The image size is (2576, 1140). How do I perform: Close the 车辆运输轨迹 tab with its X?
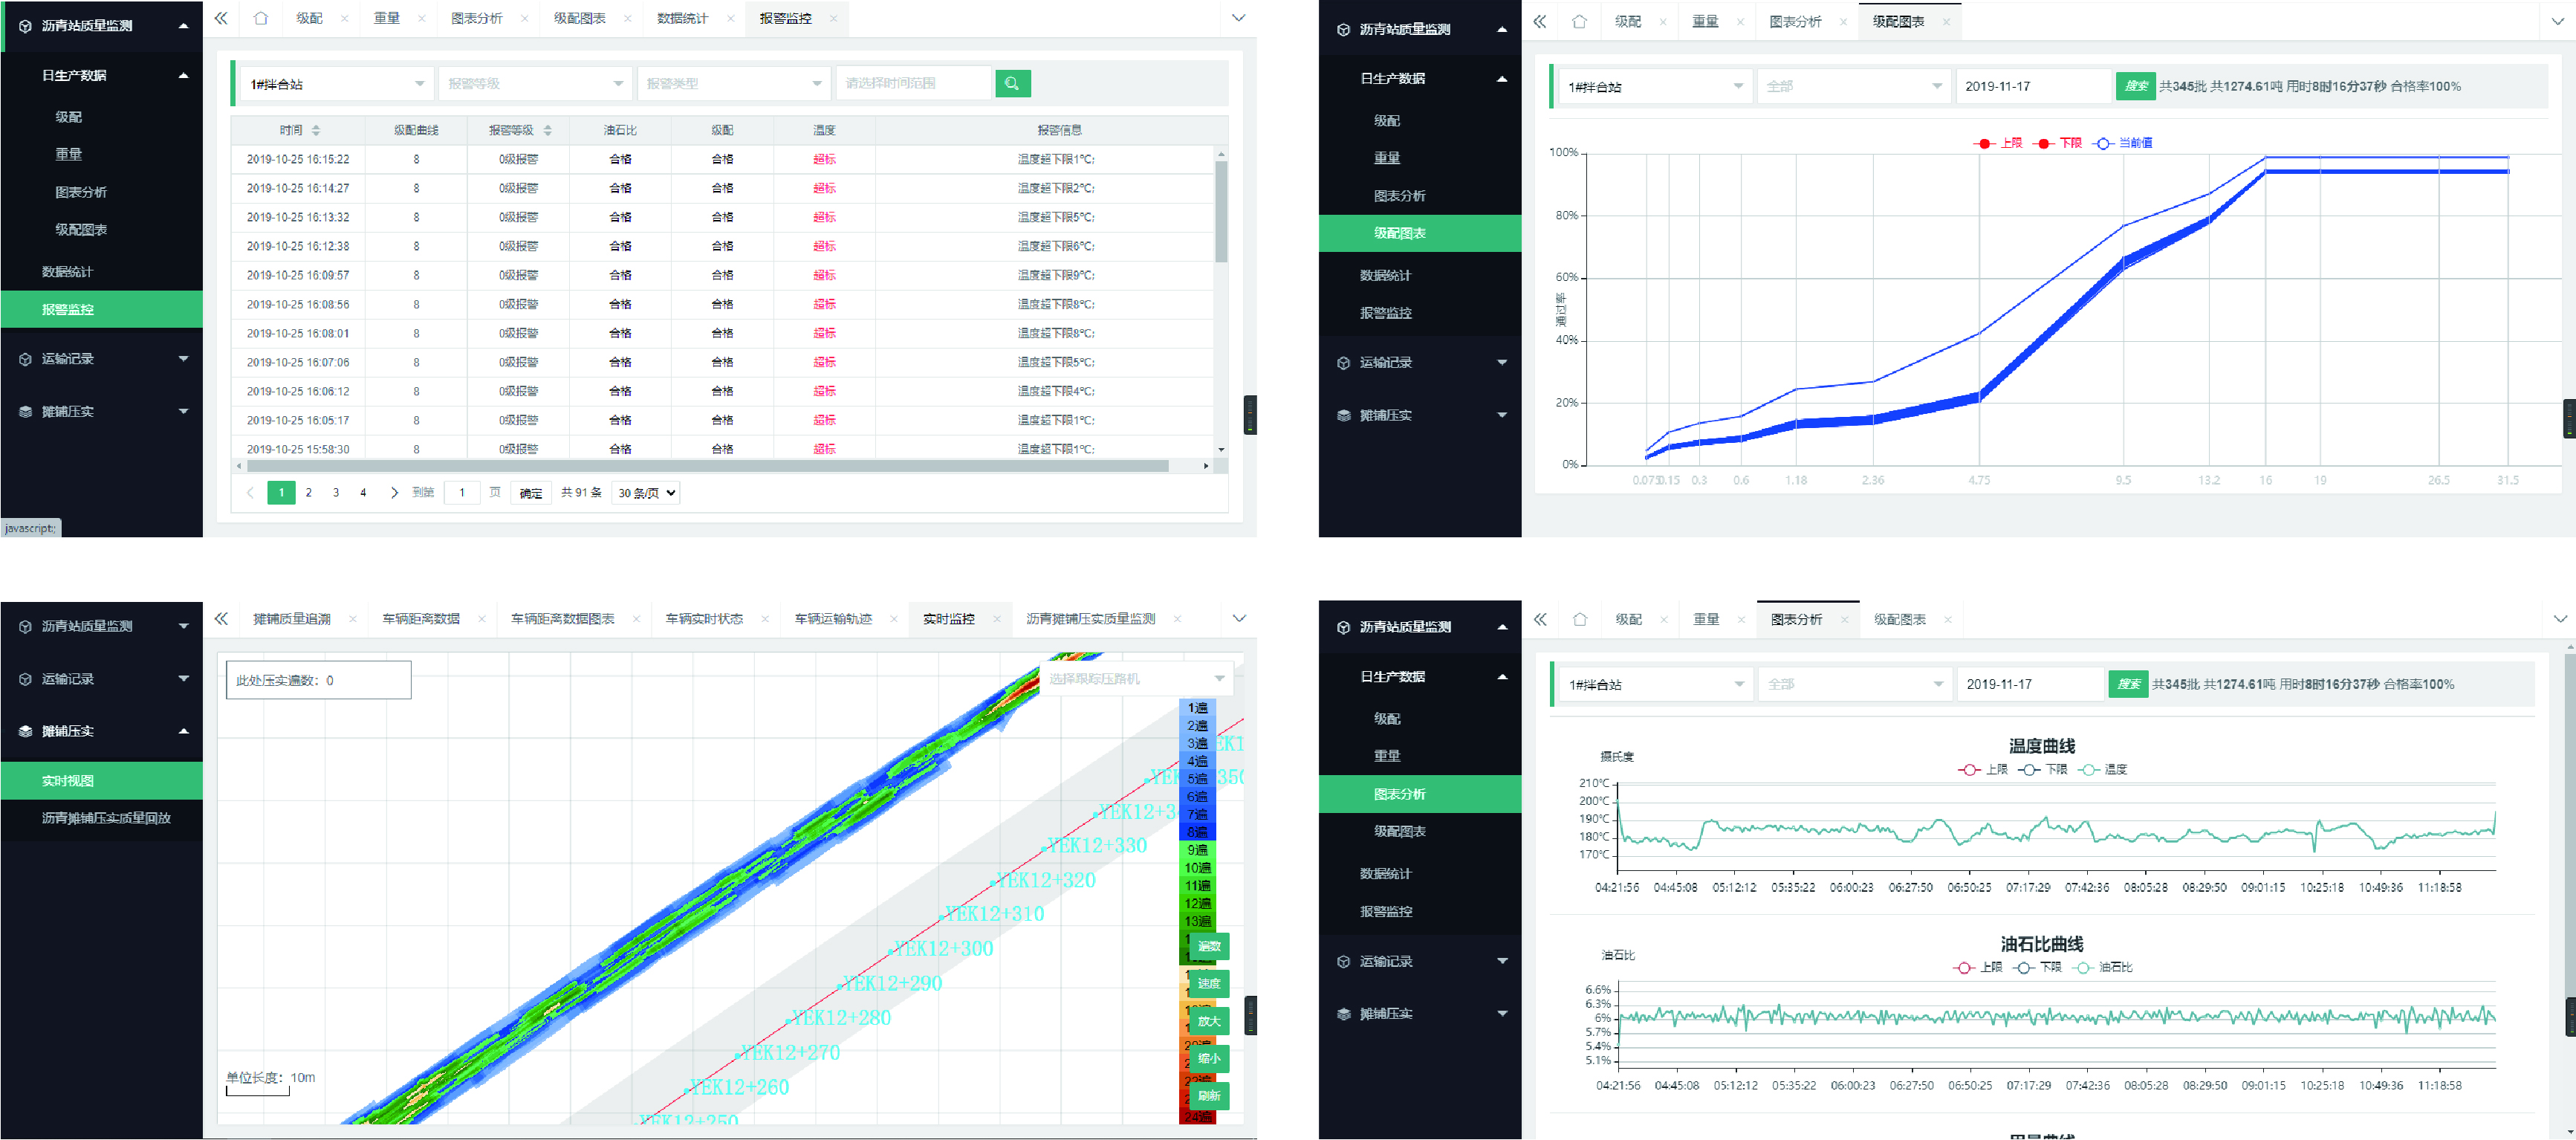894,620
